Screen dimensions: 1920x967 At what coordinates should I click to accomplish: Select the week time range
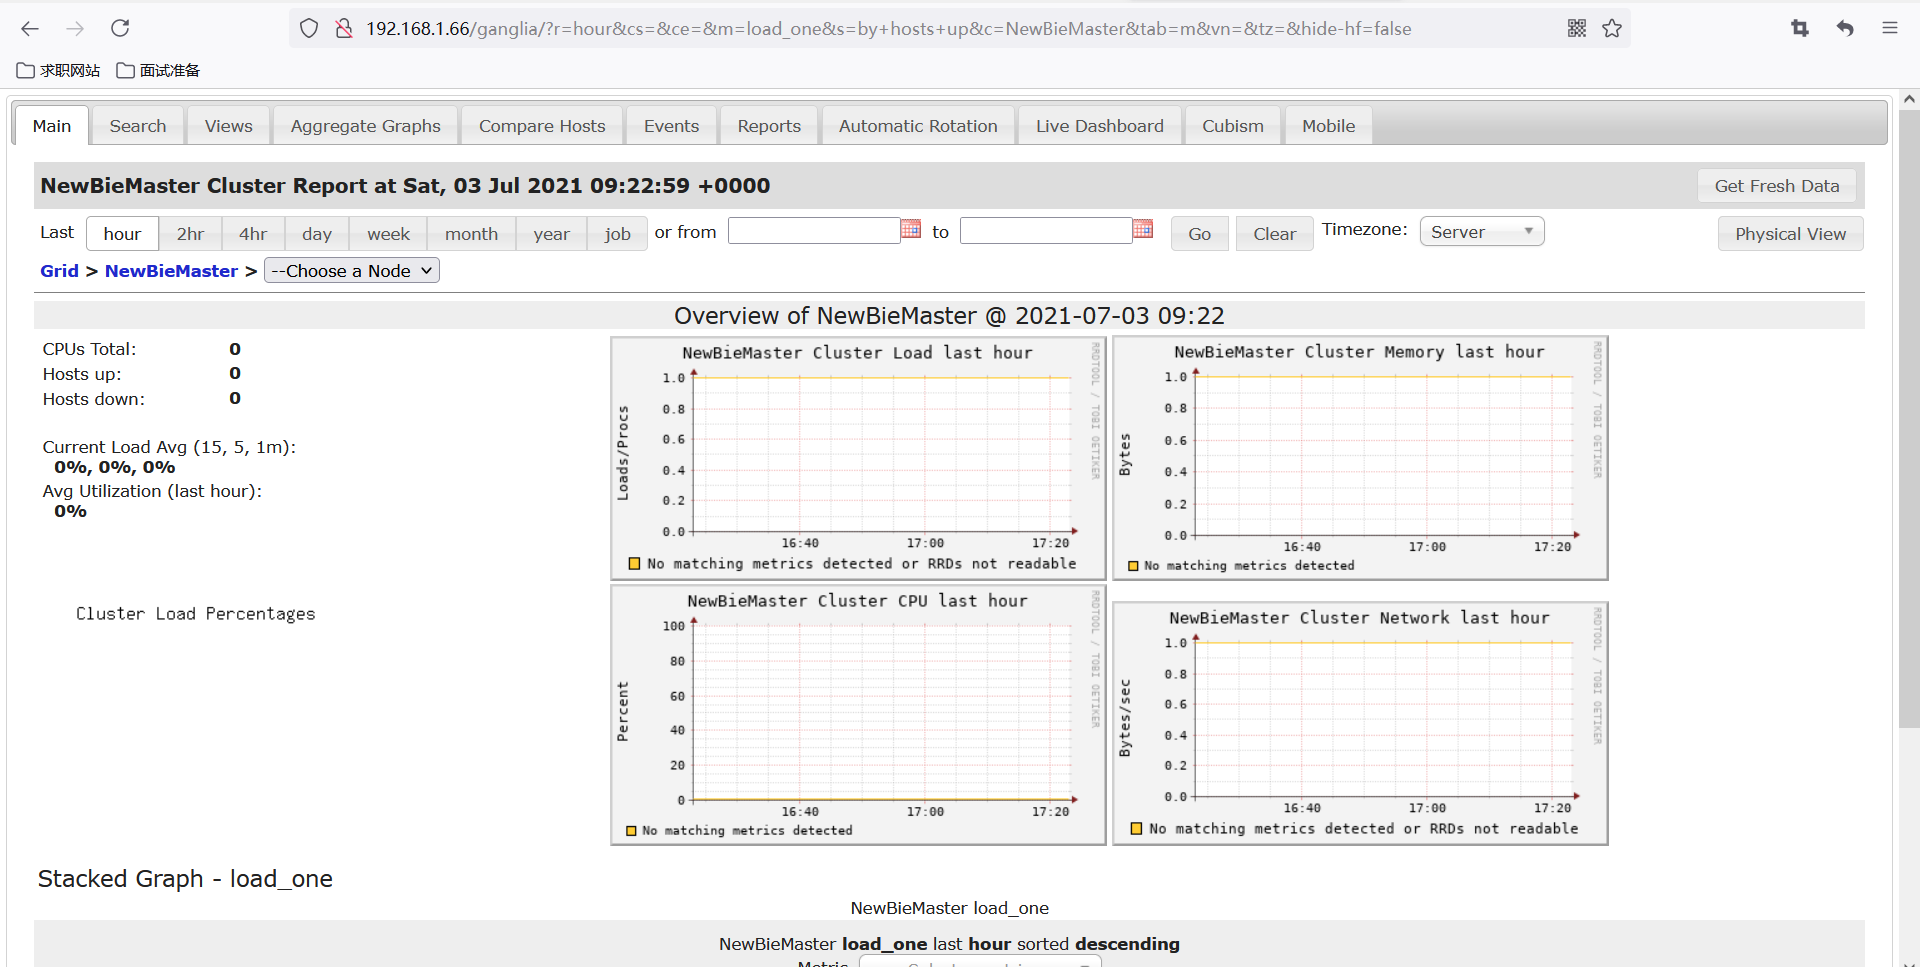388,234
